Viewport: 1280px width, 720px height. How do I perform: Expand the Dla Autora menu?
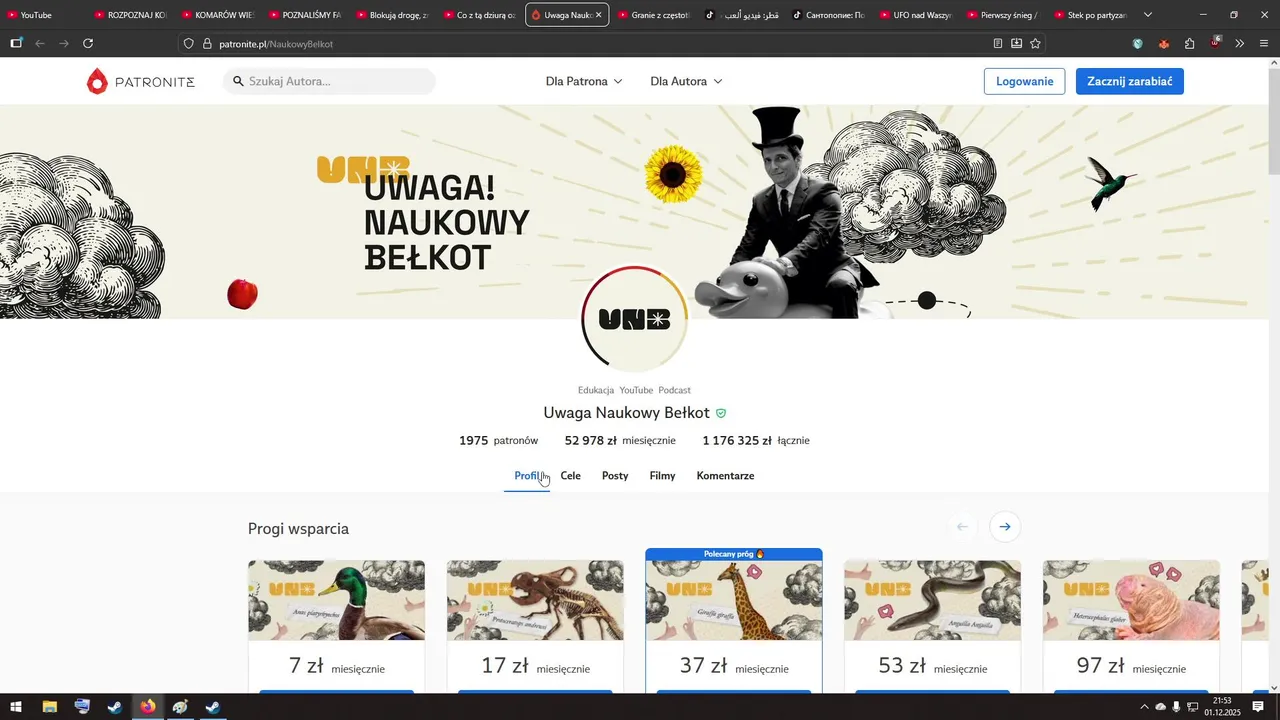(x=686, y=81)
